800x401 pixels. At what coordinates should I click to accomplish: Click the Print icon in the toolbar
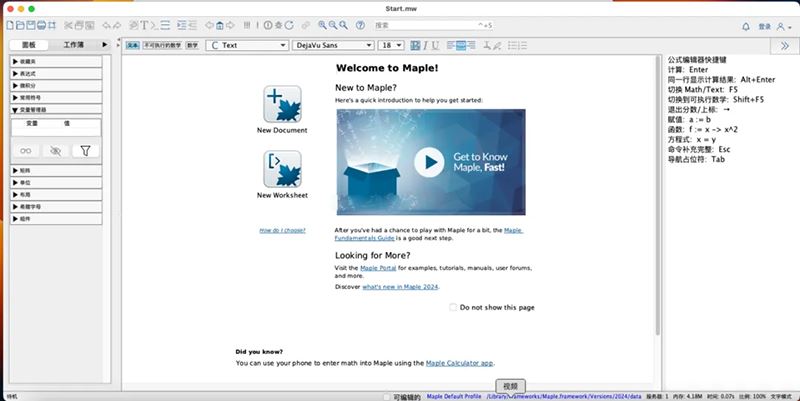point(41,25)
